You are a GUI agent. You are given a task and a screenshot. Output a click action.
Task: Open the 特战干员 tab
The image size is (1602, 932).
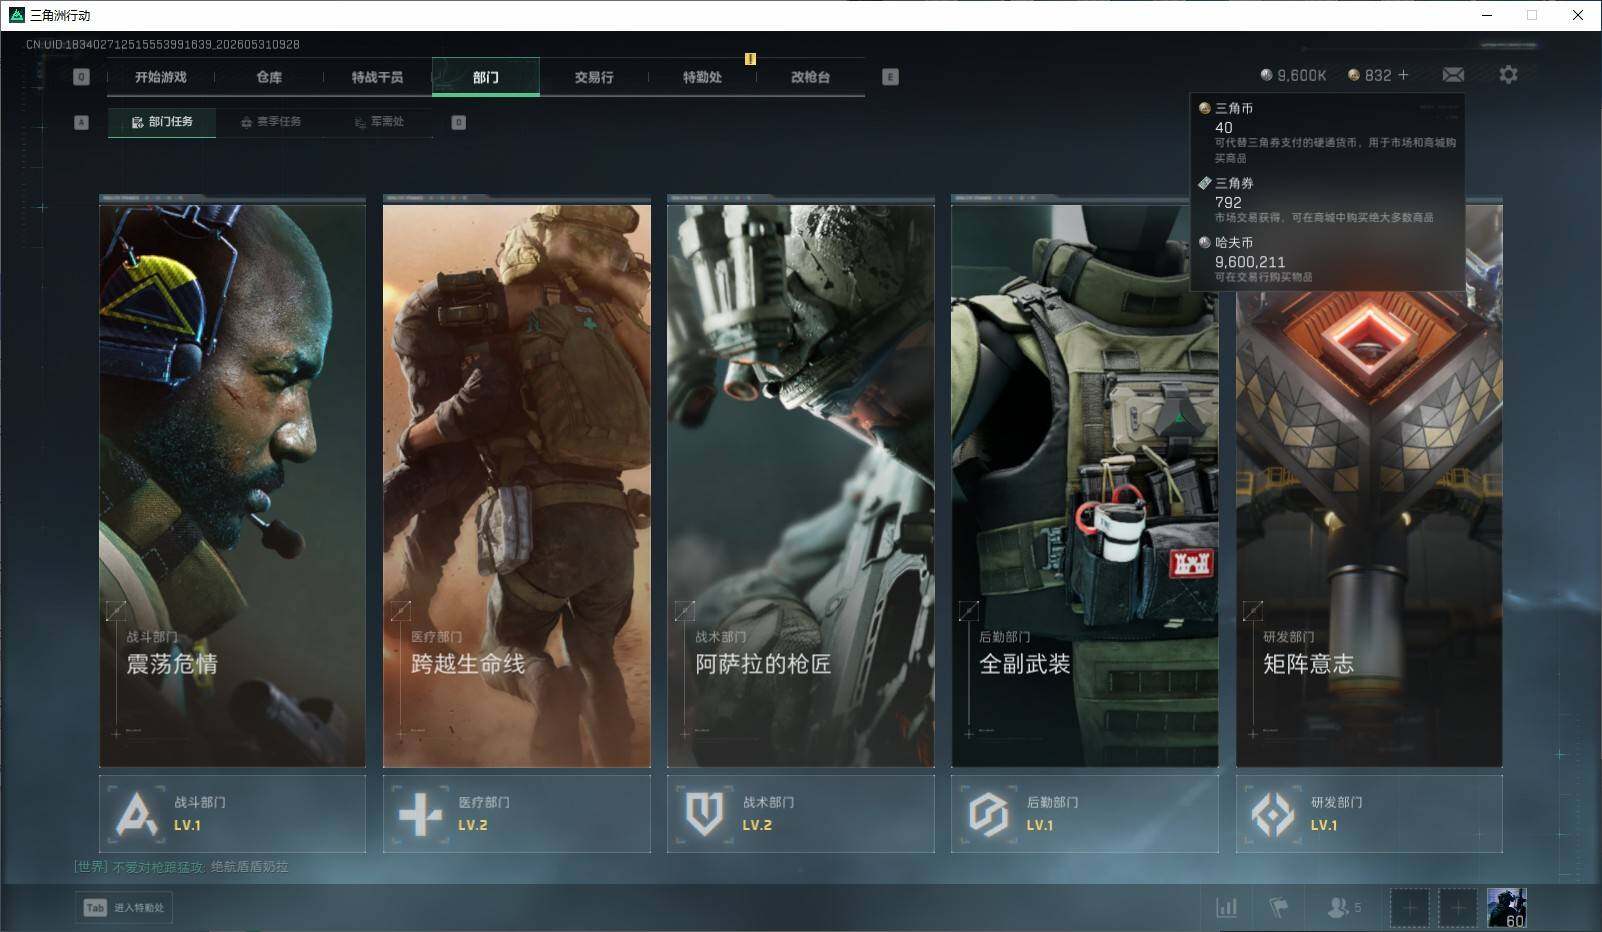pyautogui.click(x=377, y=77)
